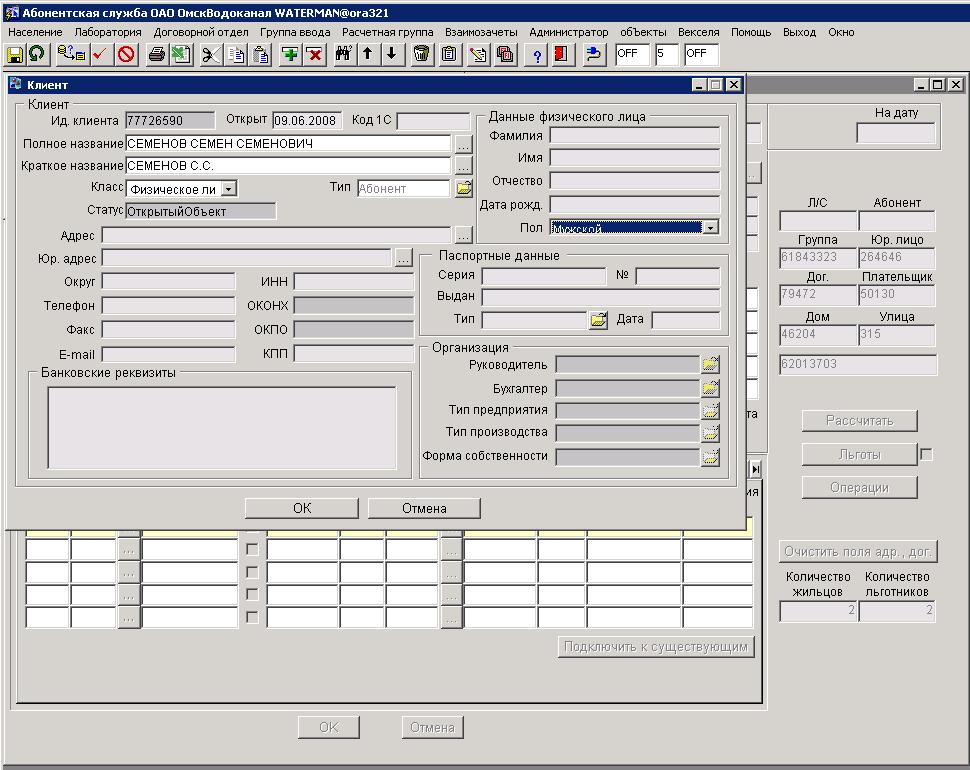Click the save diskette toolbar icon
The width and height of the screenshot is (970, 770).
[15, 54]
